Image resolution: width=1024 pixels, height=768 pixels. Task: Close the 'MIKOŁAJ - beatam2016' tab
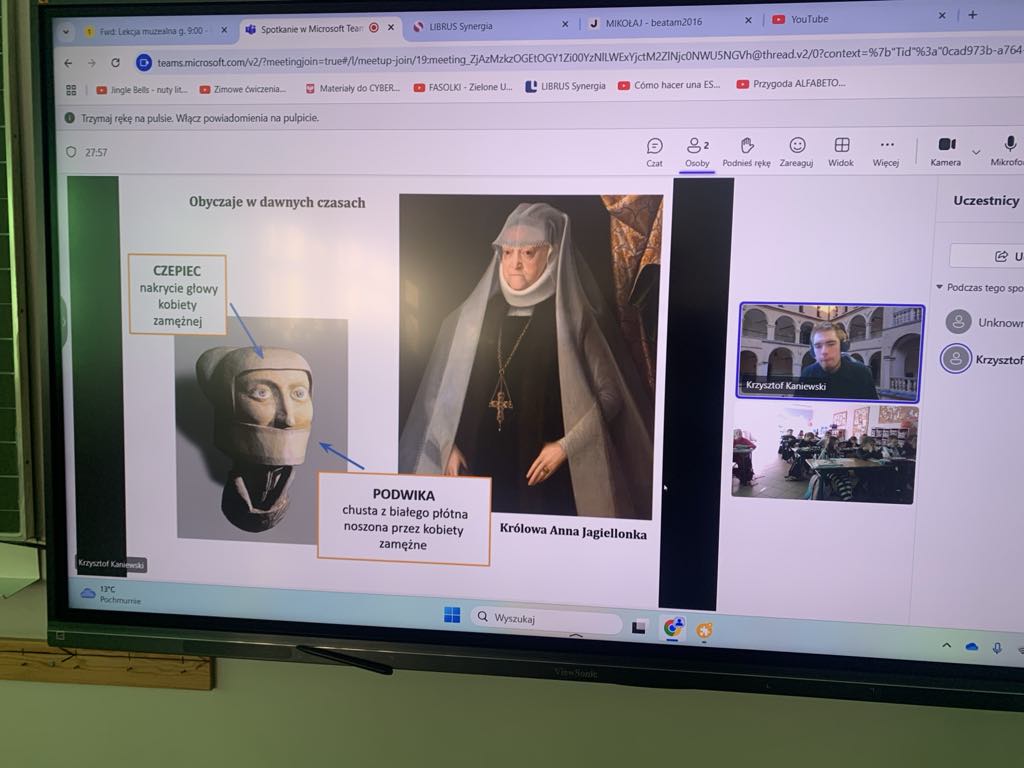[x=748, y=21]
